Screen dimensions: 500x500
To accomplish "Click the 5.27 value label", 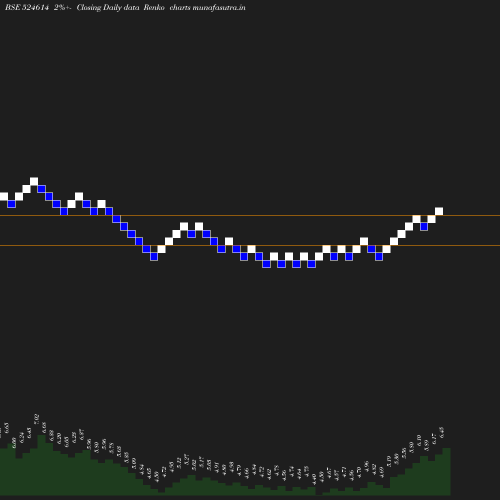I will point(187,459).
